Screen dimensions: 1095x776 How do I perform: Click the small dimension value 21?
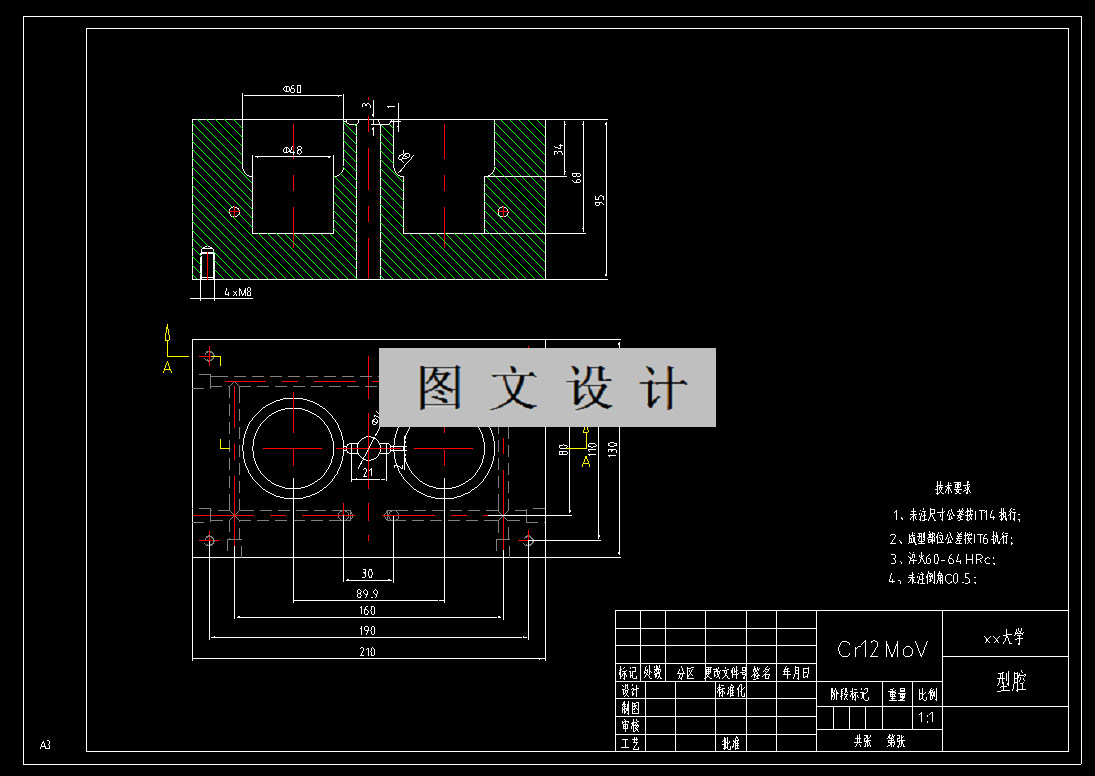click(368, 473)
